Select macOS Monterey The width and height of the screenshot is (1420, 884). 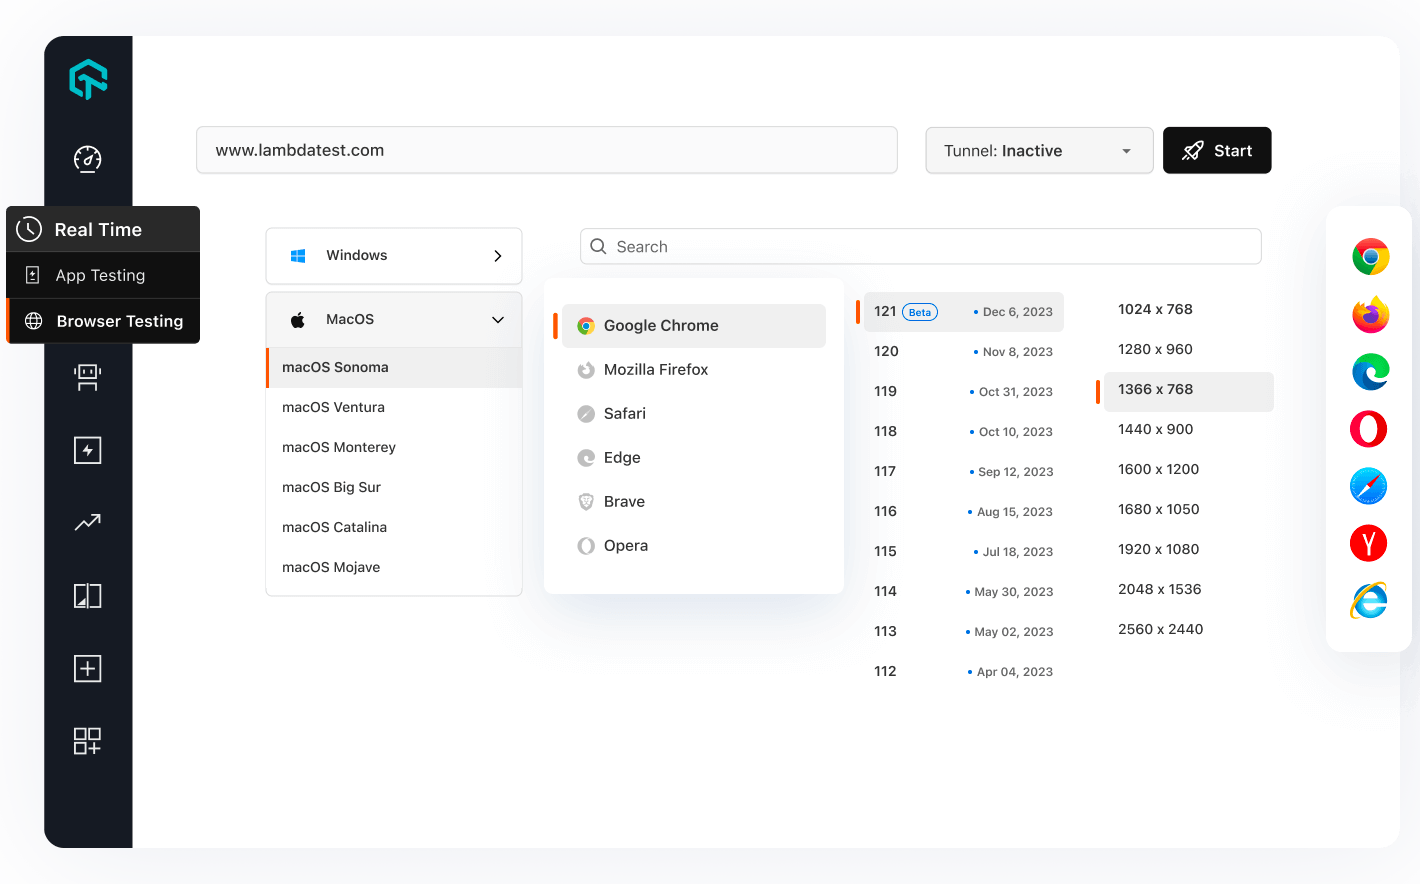[x=394, y=447]
